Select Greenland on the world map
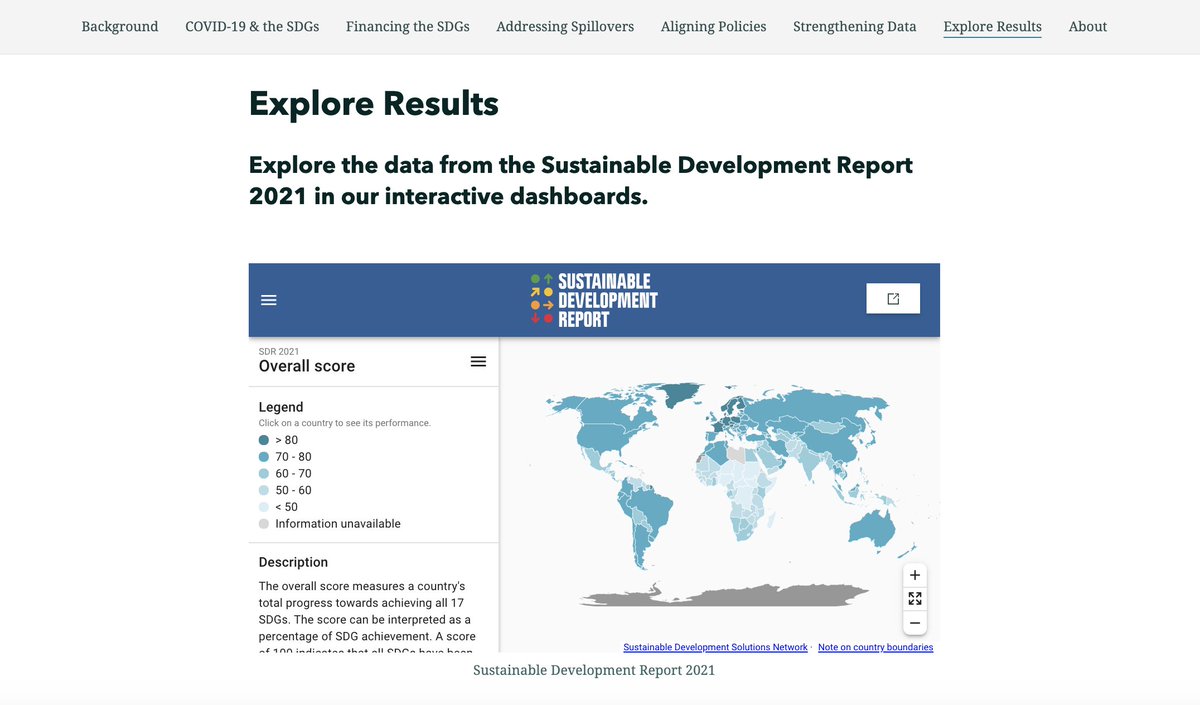The image size is (1200, 705). 682,393
